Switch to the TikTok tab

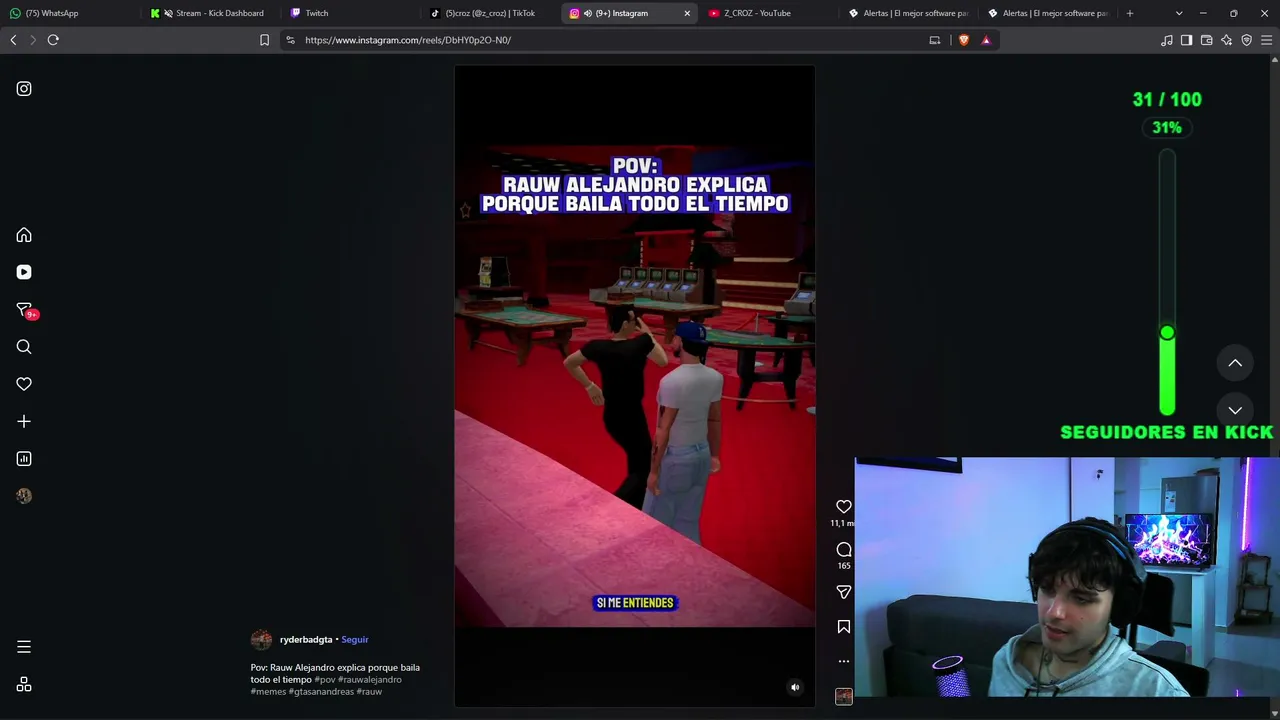(491, 13)
